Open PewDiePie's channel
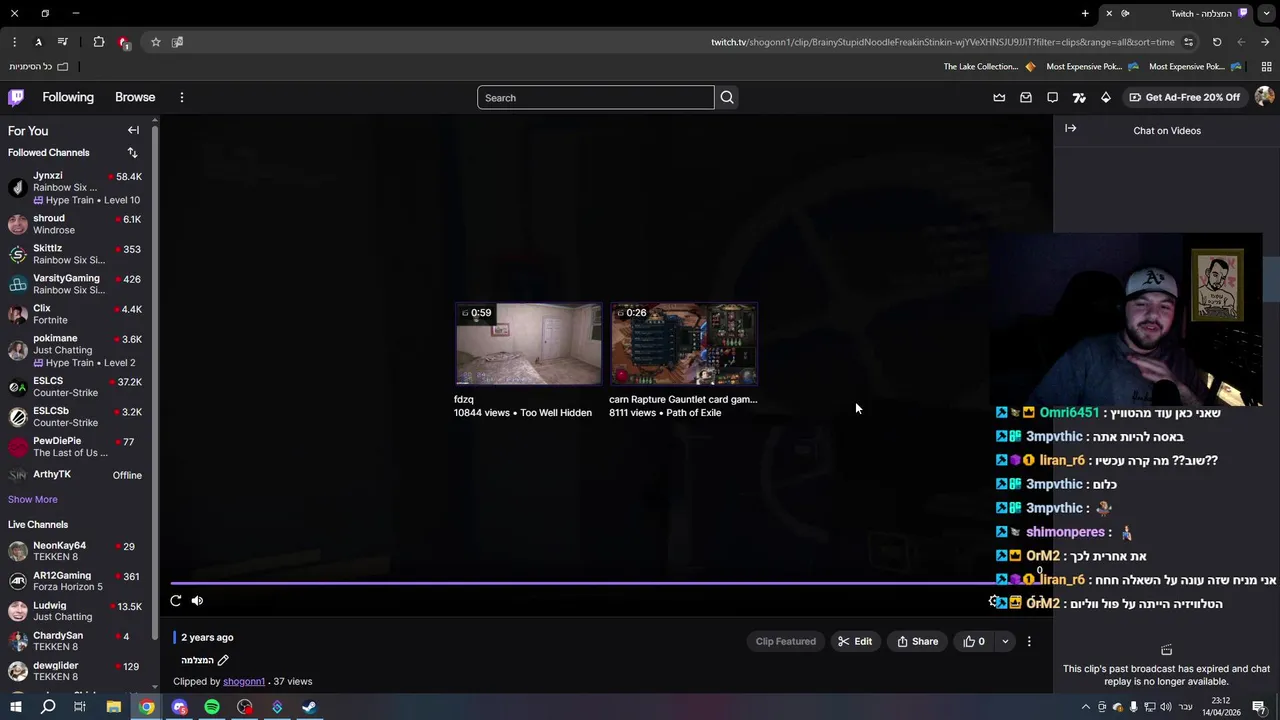This screenshot has height=720, width=1280. tap(75, 447)
